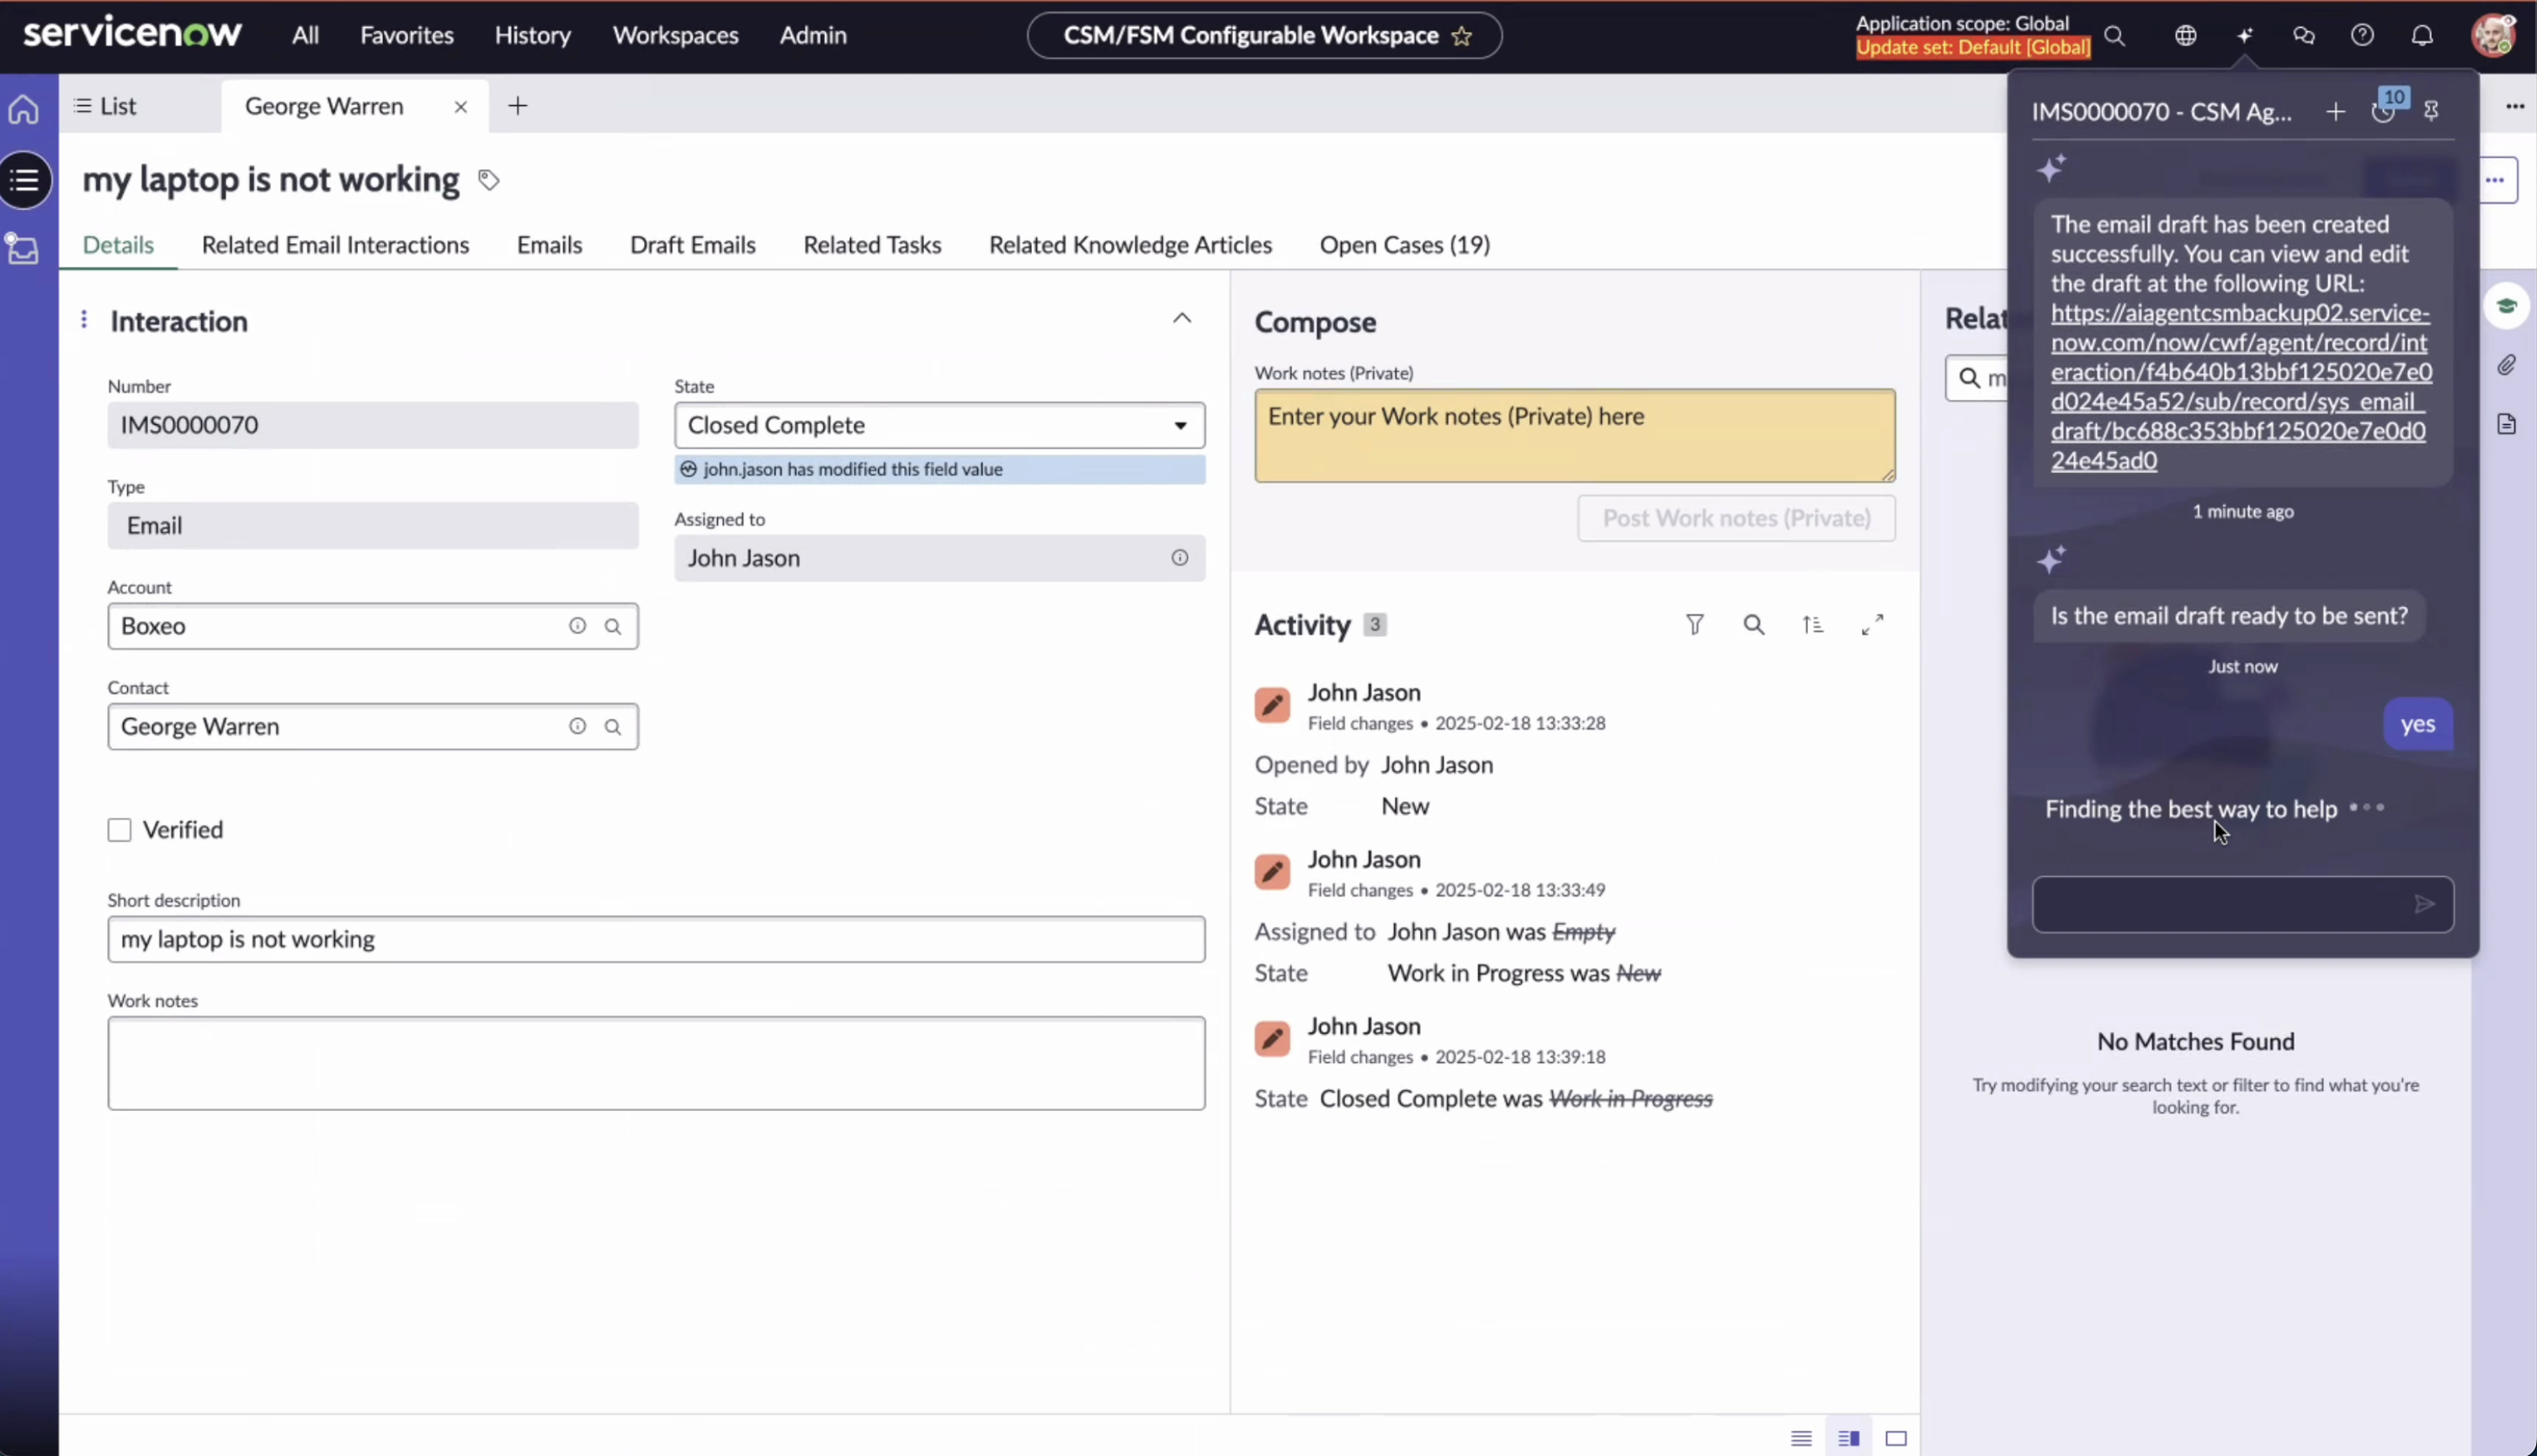The width and height of the screenshot is (2537, 1456).
Task: Open the Workspaces menu
Action: click(x=676, y=36)
